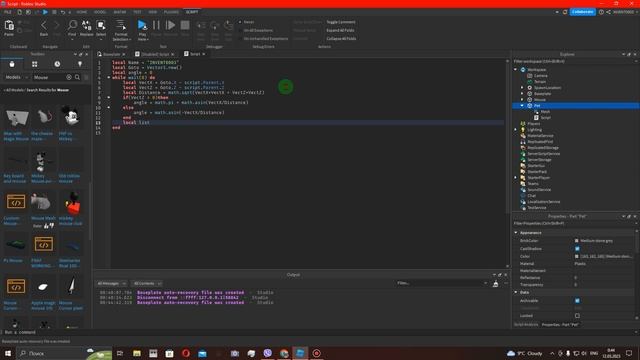The height and width of the screenshot is (360, 640).
Task: Click the Run a command bar
Action: (320, 333)
